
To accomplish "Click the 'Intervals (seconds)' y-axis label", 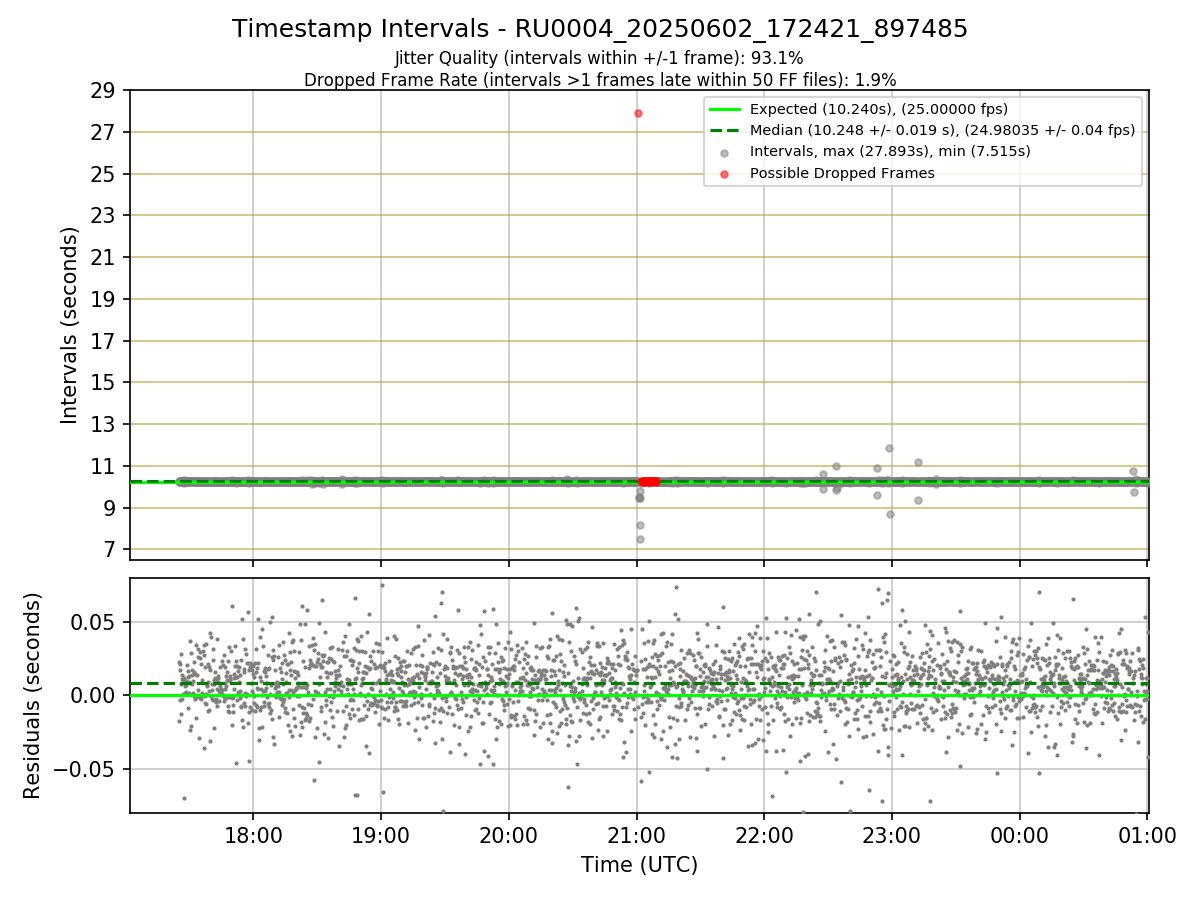I will (70, 325).
